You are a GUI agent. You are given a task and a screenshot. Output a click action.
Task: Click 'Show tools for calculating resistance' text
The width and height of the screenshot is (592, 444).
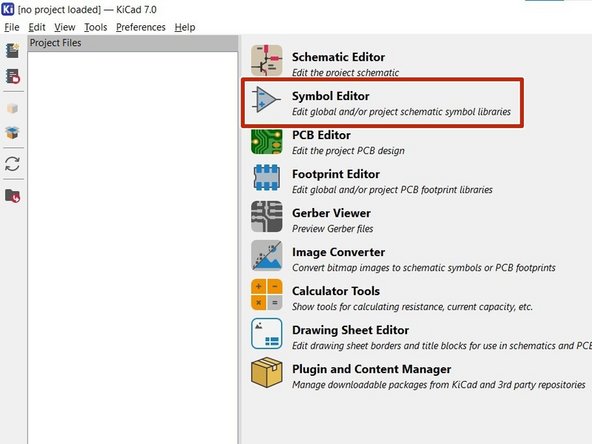(x=412, y=307)
